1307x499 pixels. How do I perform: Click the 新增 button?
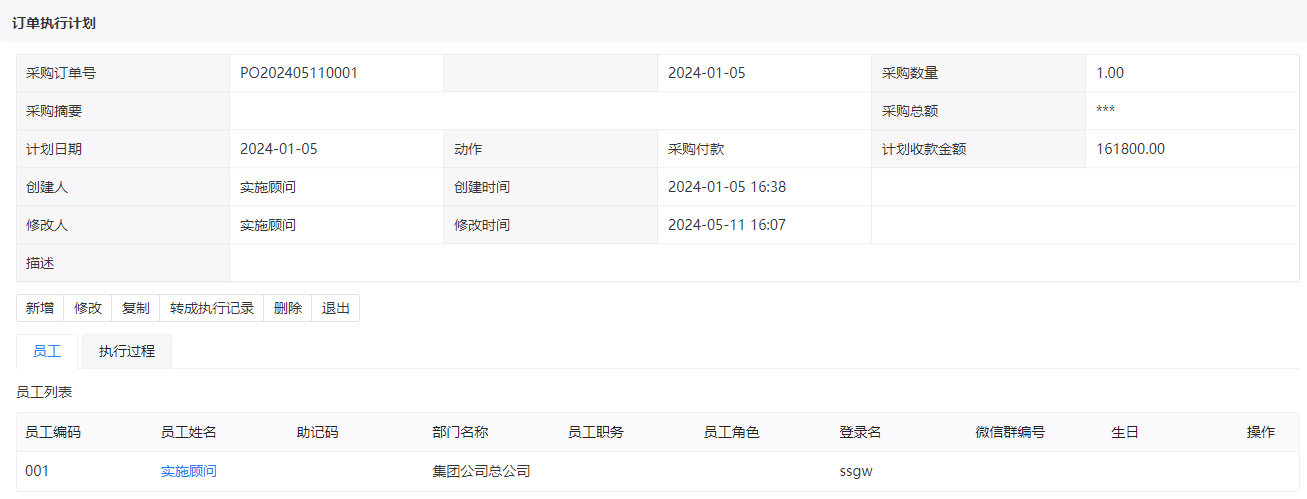click(40, 308)
